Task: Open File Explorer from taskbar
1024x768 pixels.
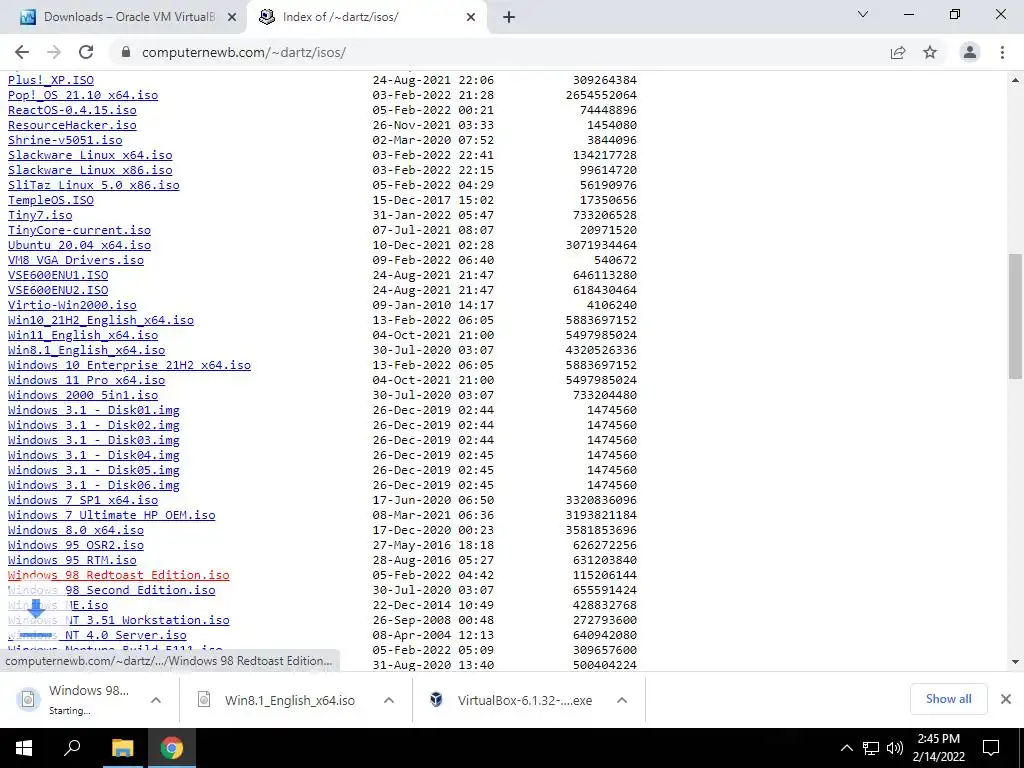Action: [122, 748]
